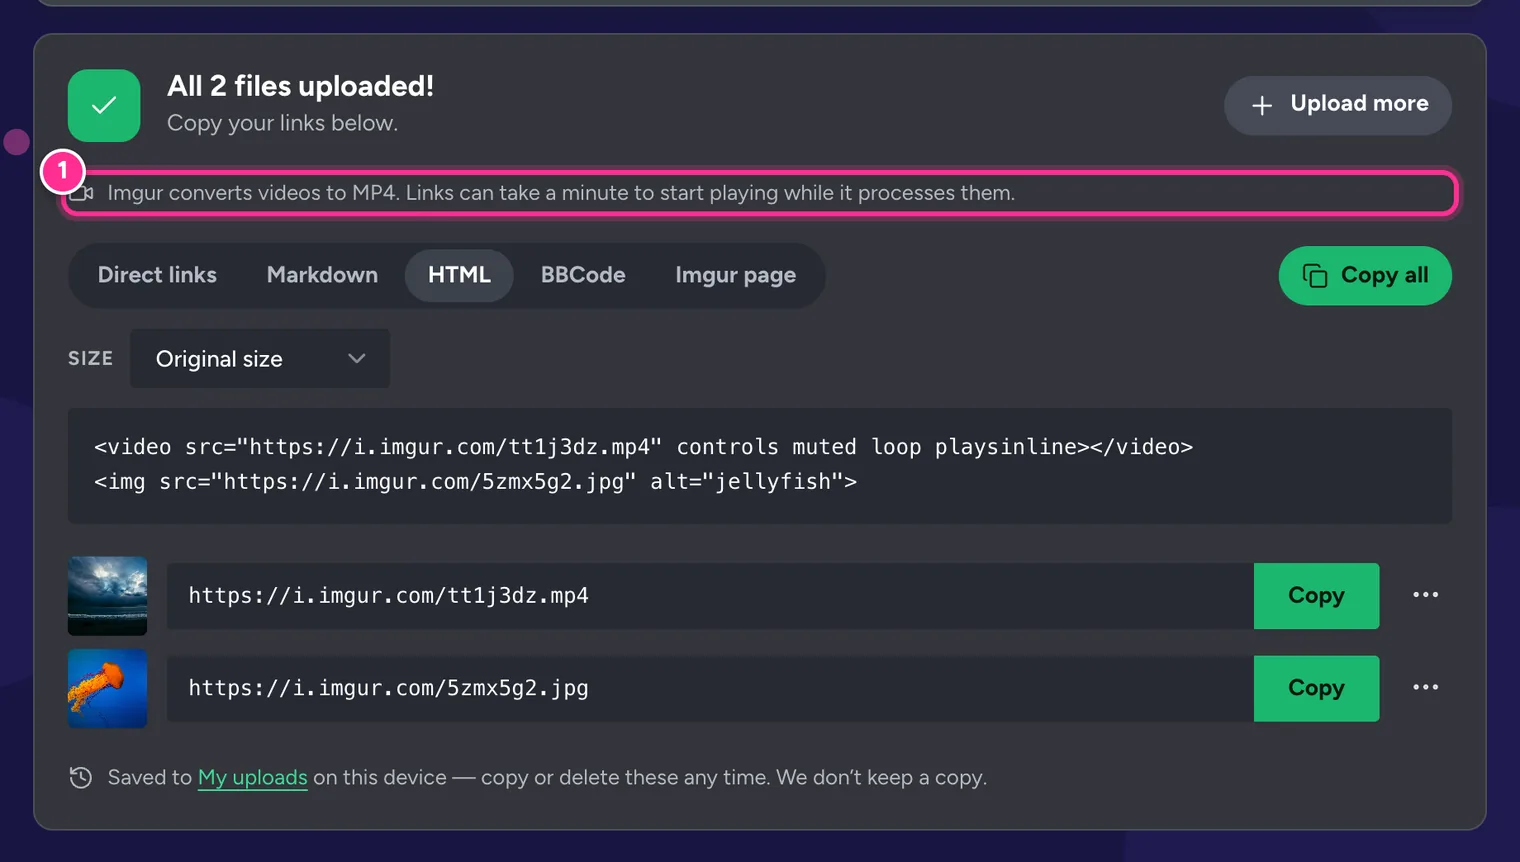Click the Imgur converts videos to MP4 notice

[x=760, y=193]
